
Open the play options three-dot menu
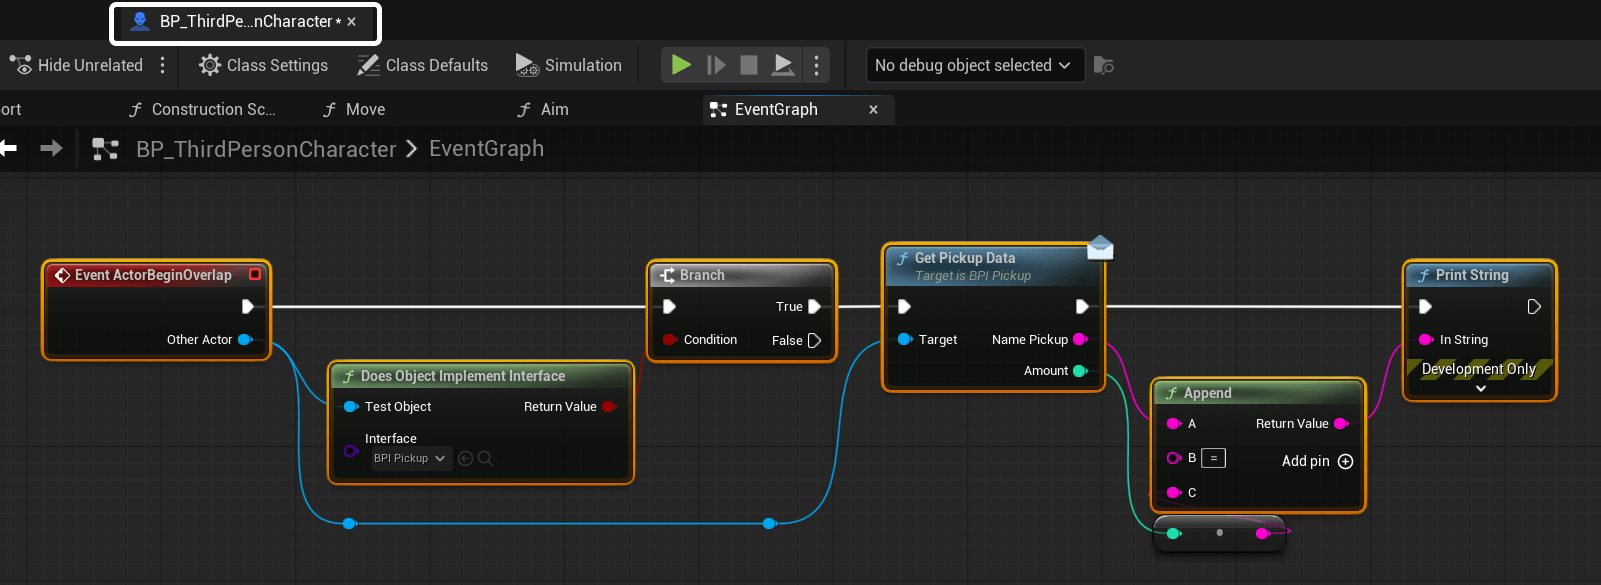coord(816,65)
